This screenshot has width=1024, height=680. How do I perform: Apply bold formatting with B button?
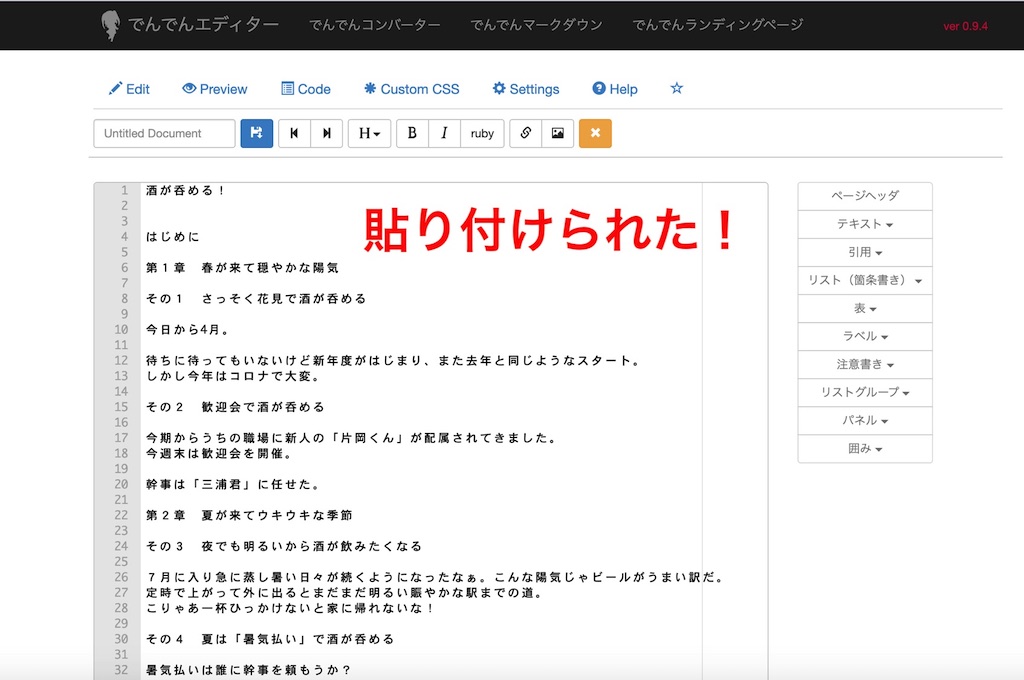(412, 133)
